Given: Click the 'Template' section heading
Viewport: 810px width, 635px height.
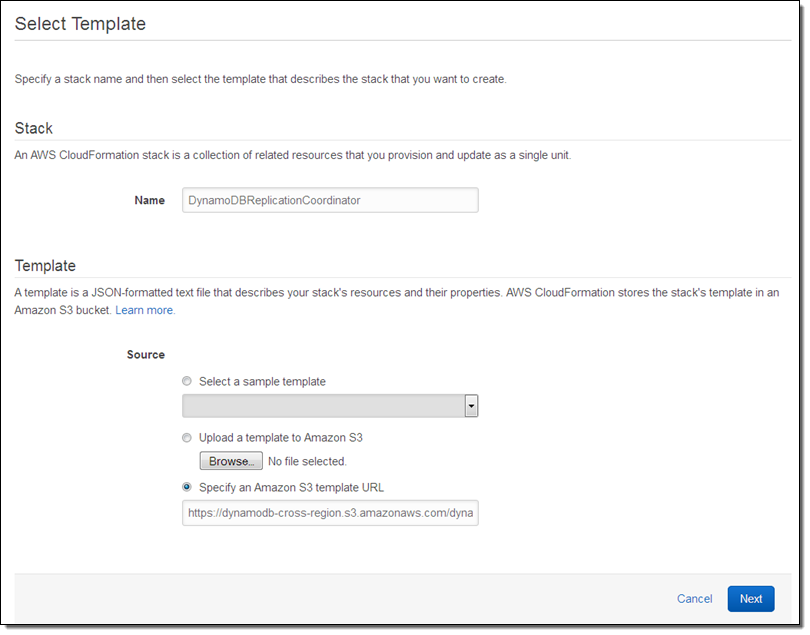Looking at the screenshot, I should click(45, 265).
